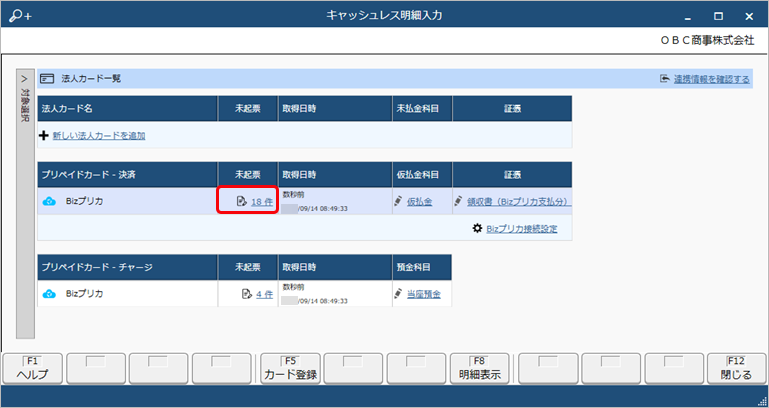Click pencil icon next to 仮払金
This screenshot has width=769, height=408.
pos(398,201)
